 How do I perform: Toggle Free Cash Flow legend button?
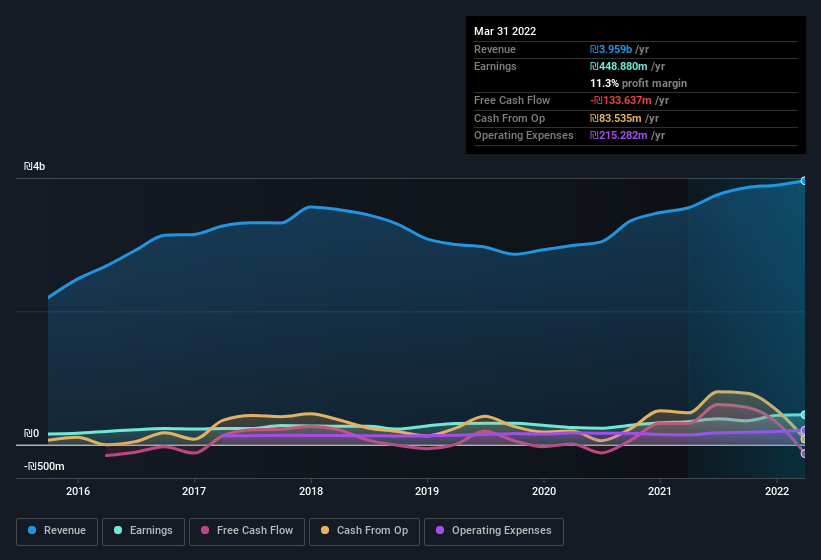point(247,531)
